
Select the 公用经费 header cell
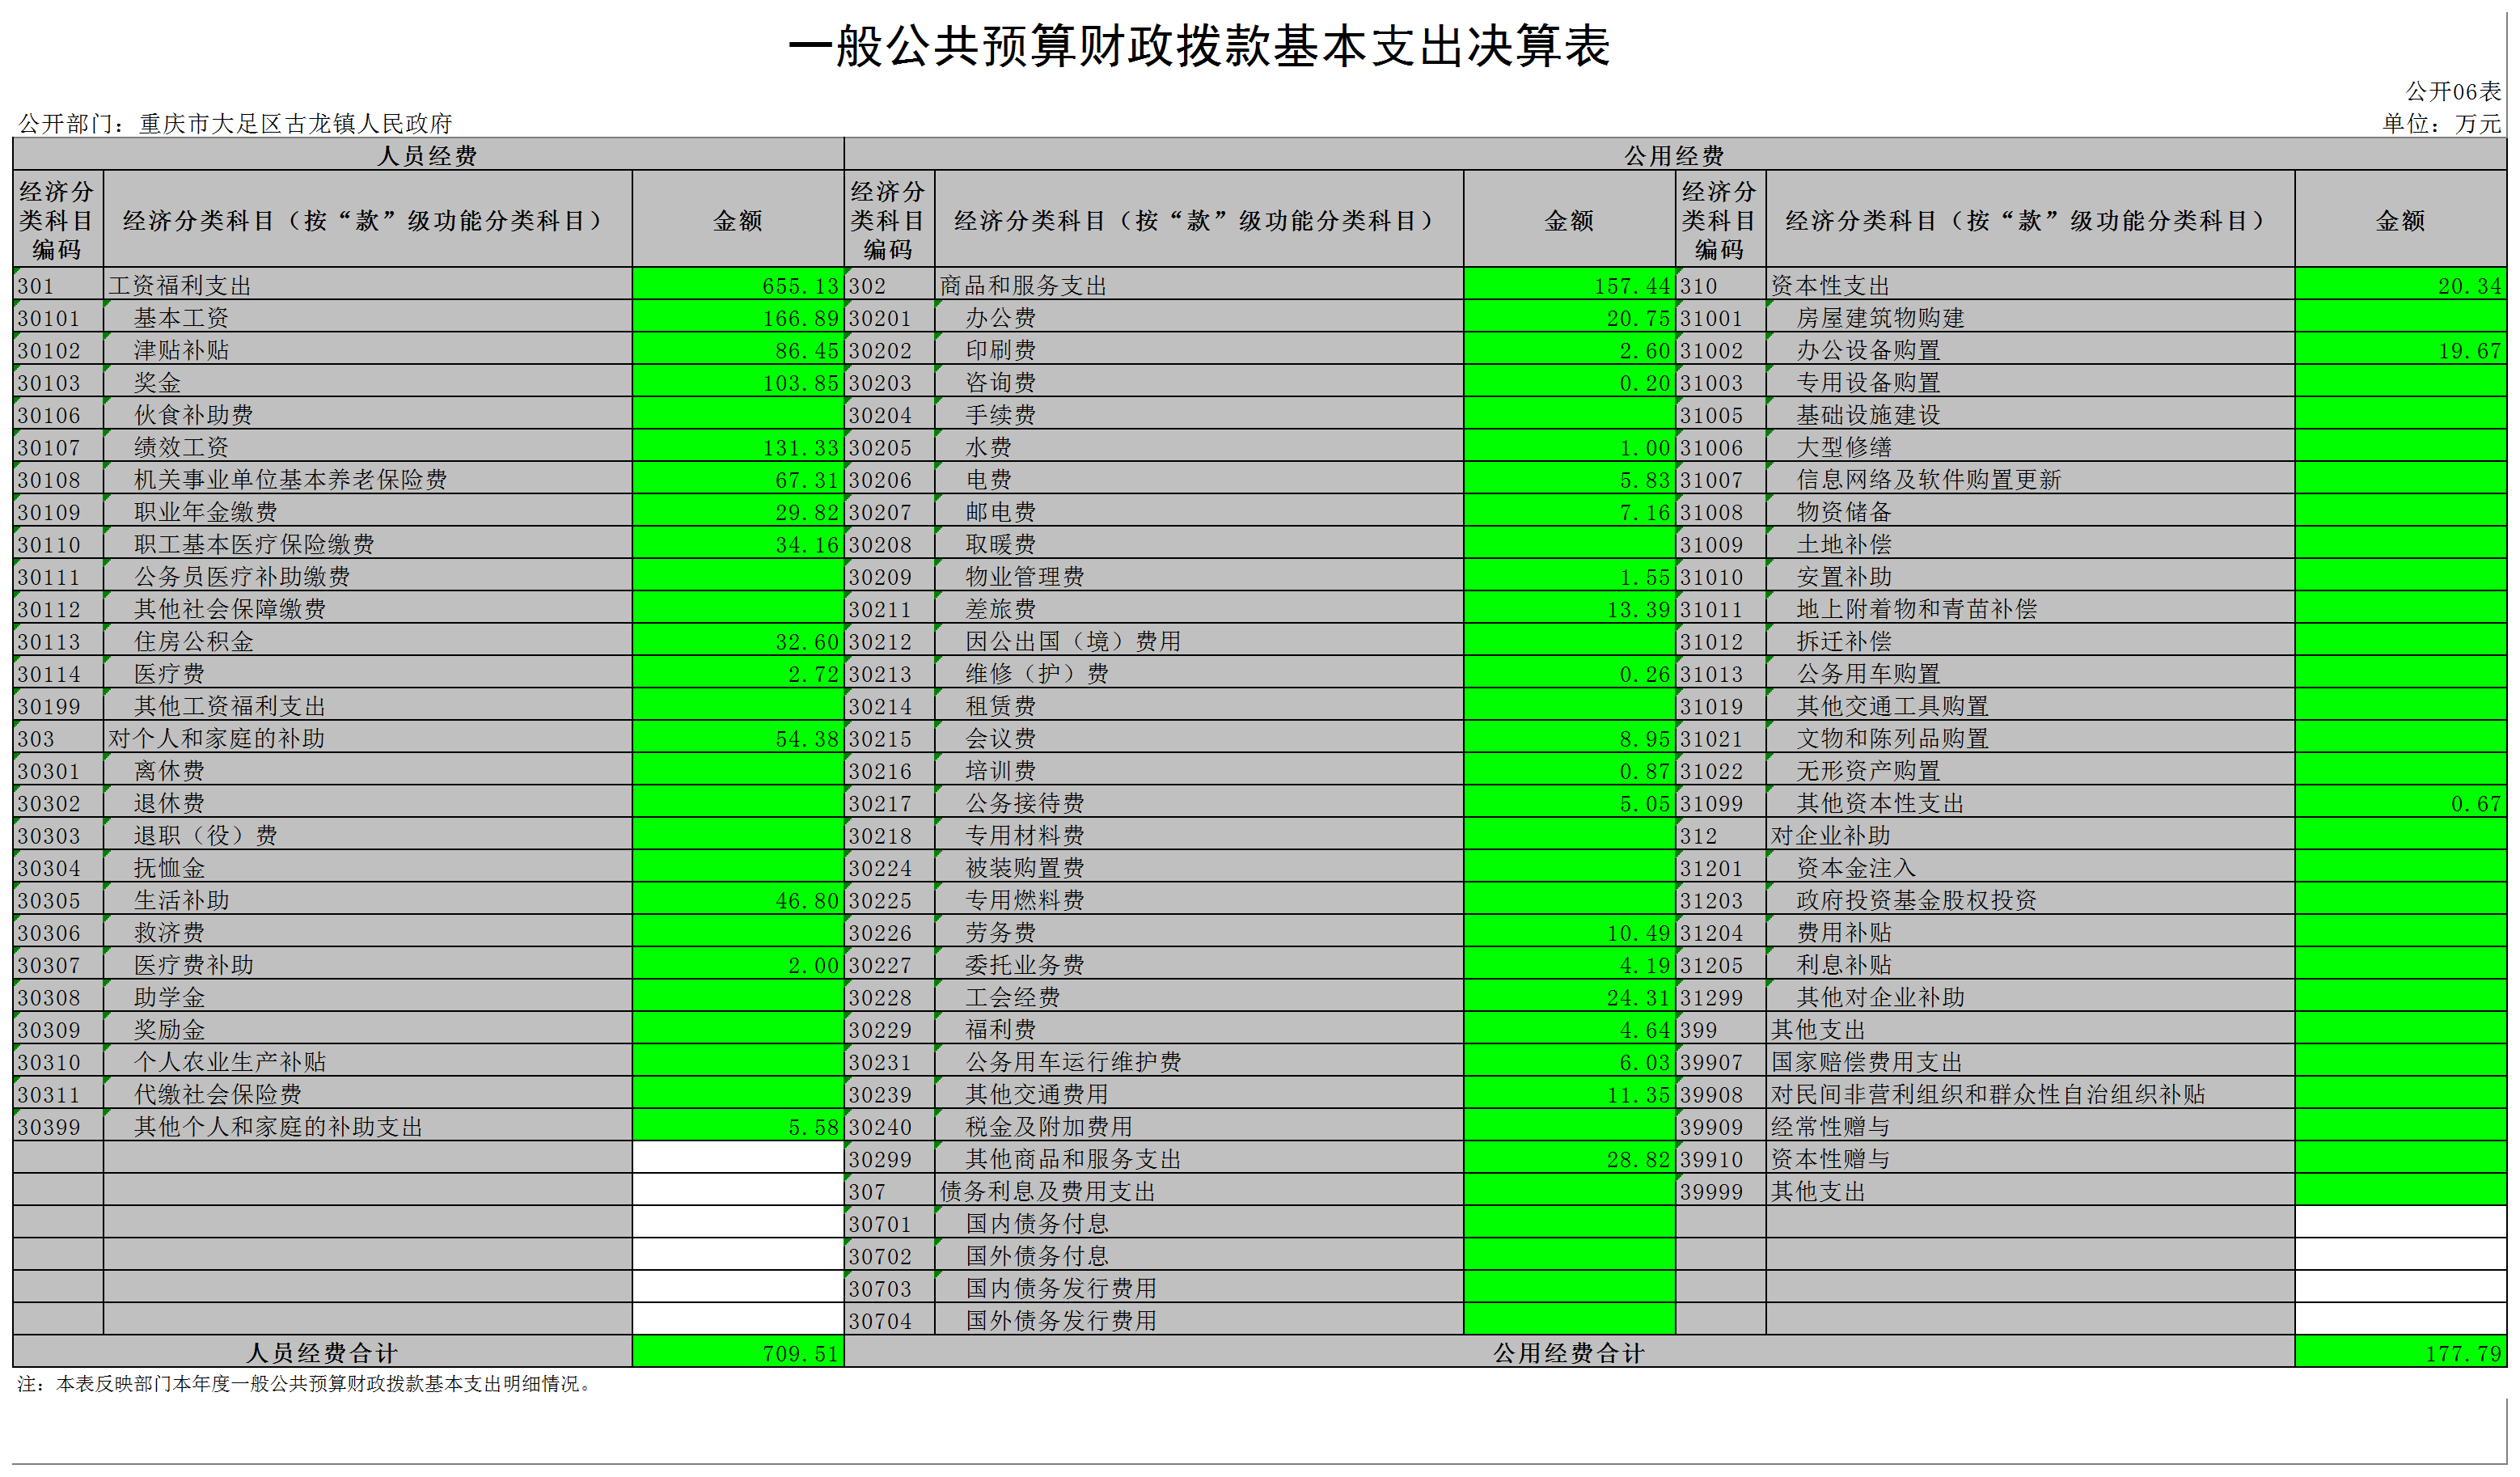pos(1675,155)
